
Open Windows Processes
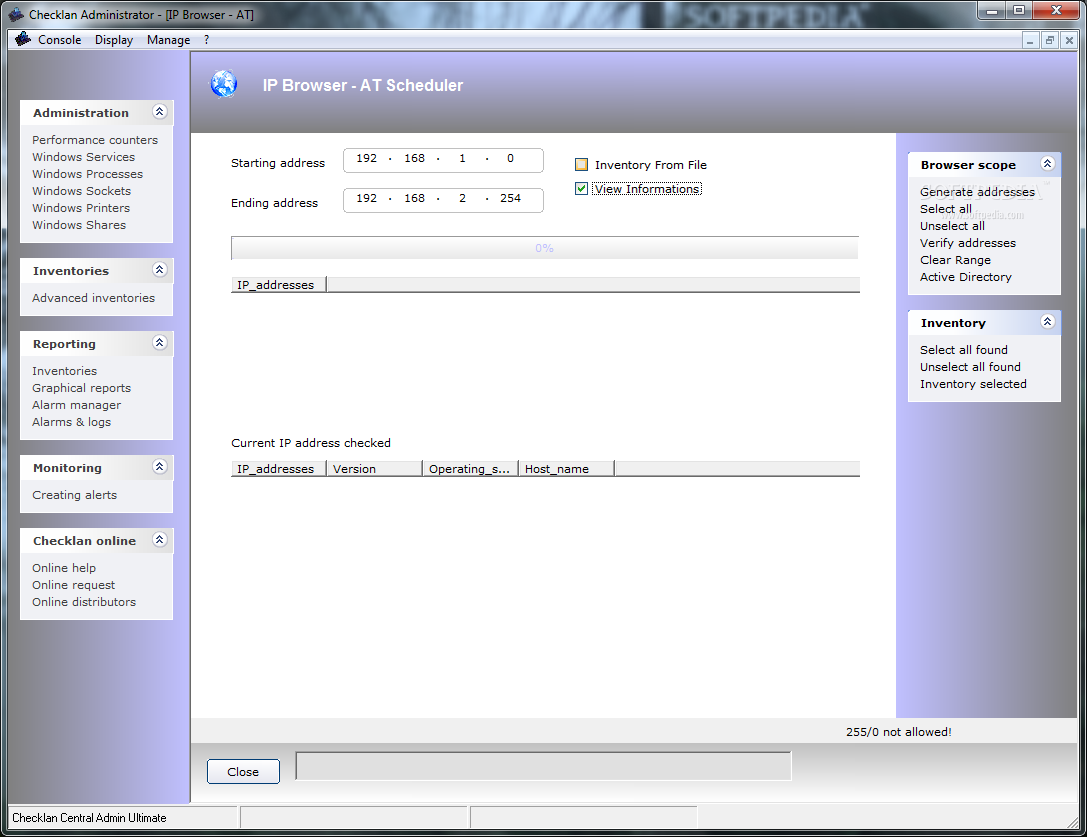click(x=87, y=174)
